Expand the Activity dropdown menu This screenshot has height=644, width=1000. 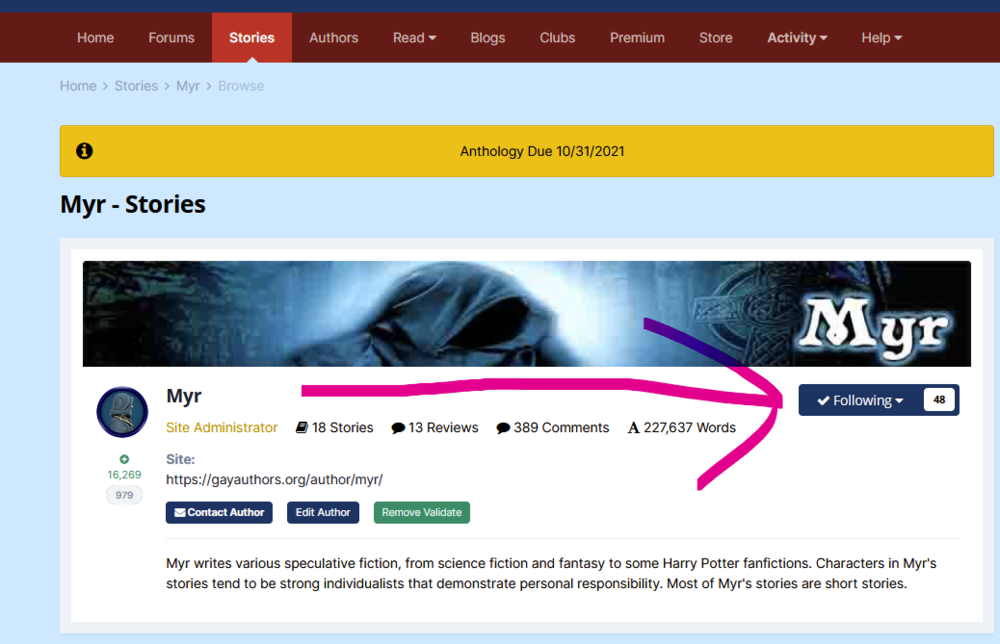point(797,38)
